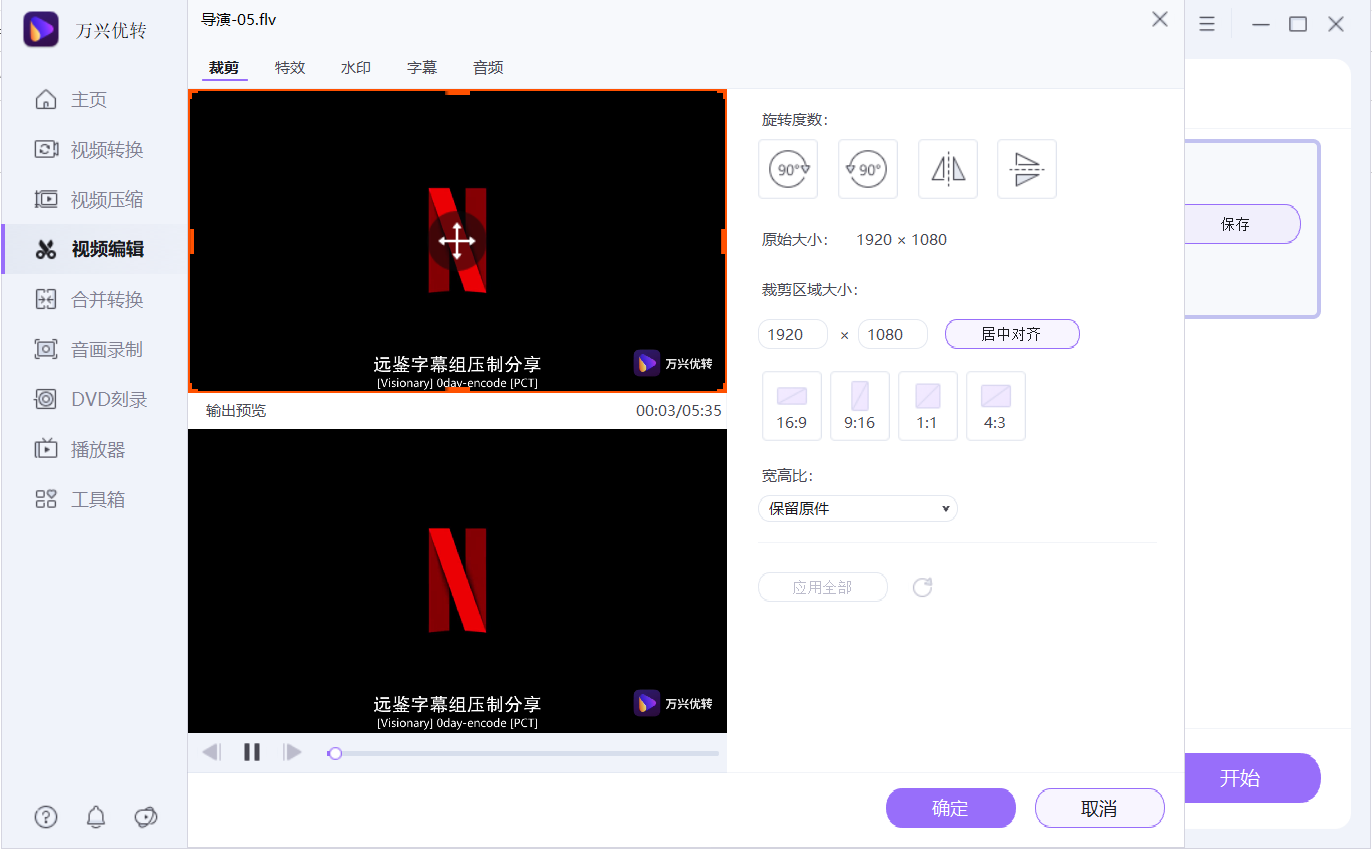Confirm with the 确定 button
Image resolution: width=1372 pixels, height=849 pixels.
click(x=951, y=808)
